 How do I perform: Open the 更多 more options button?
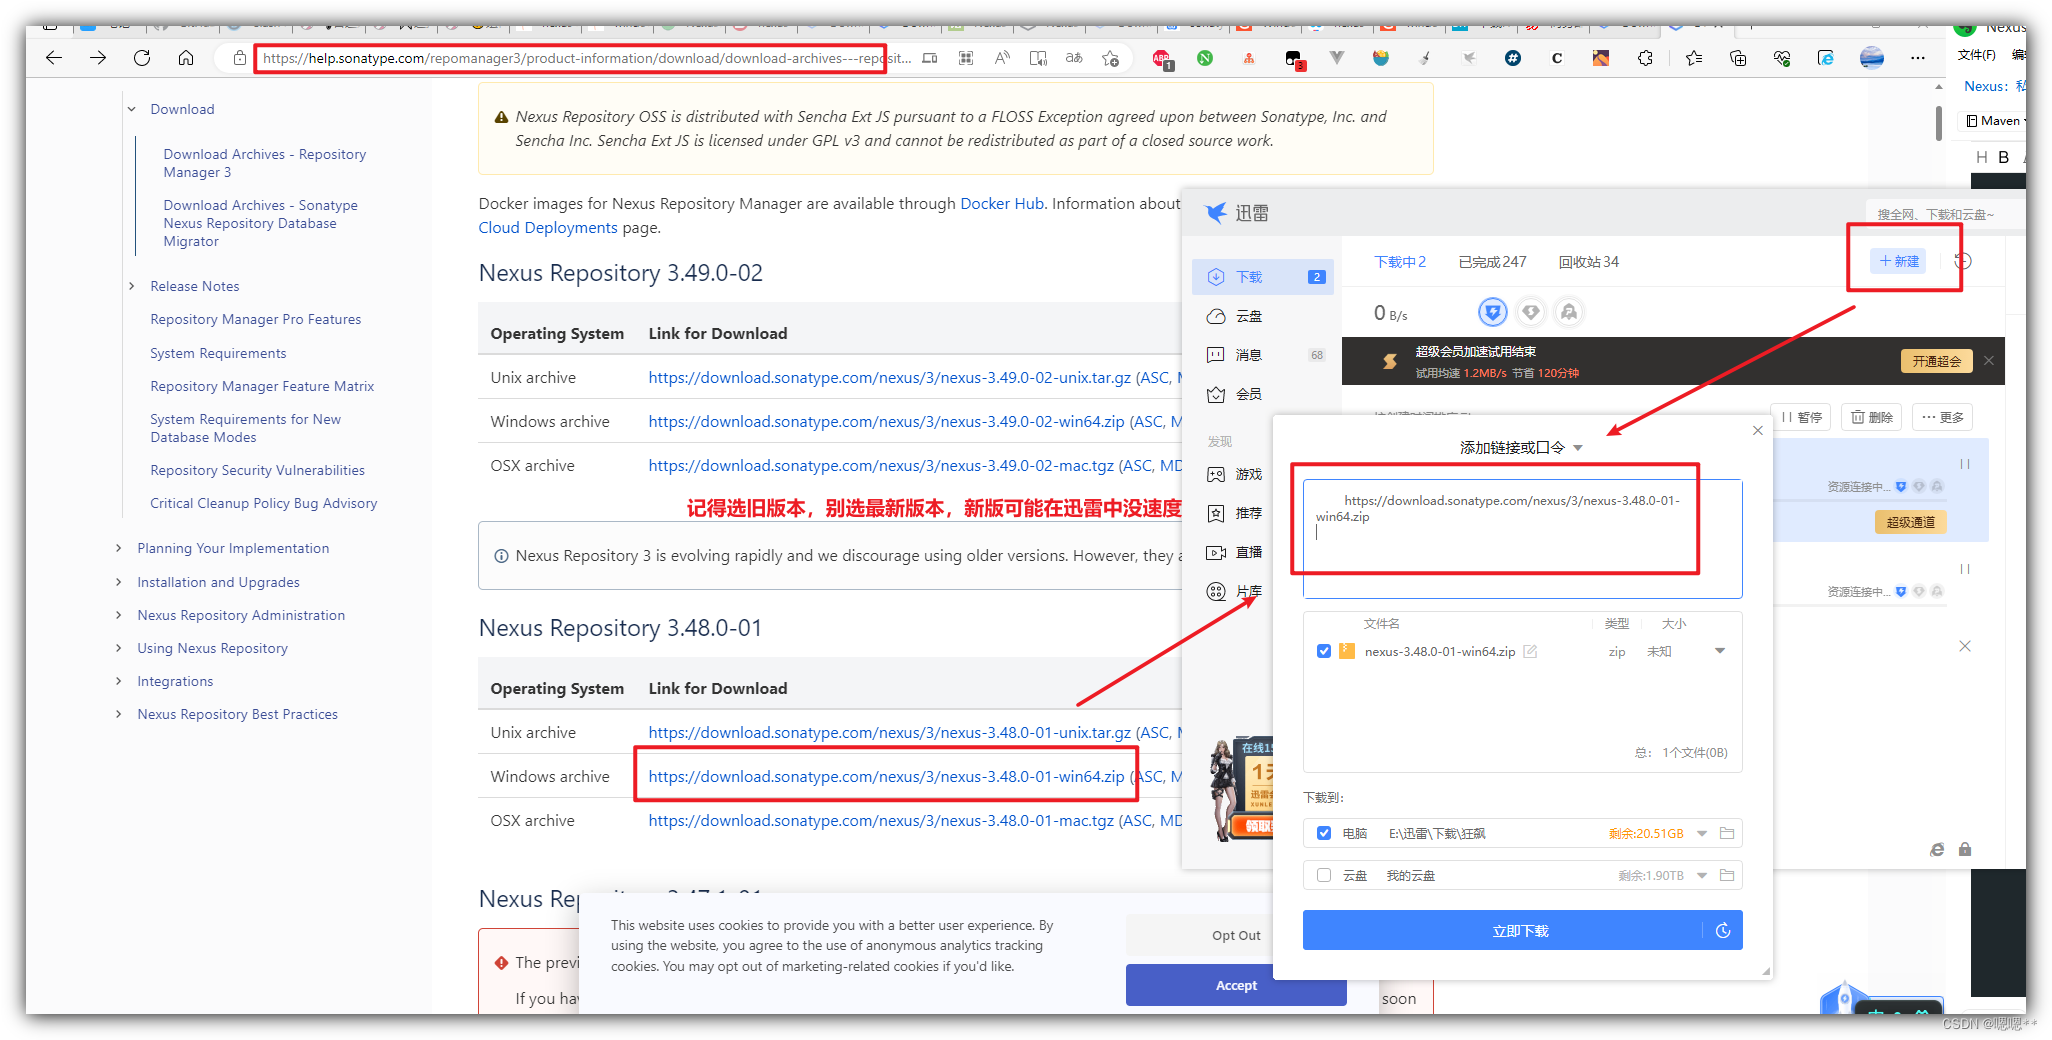pyautogui.click(x=1942, y=417)
